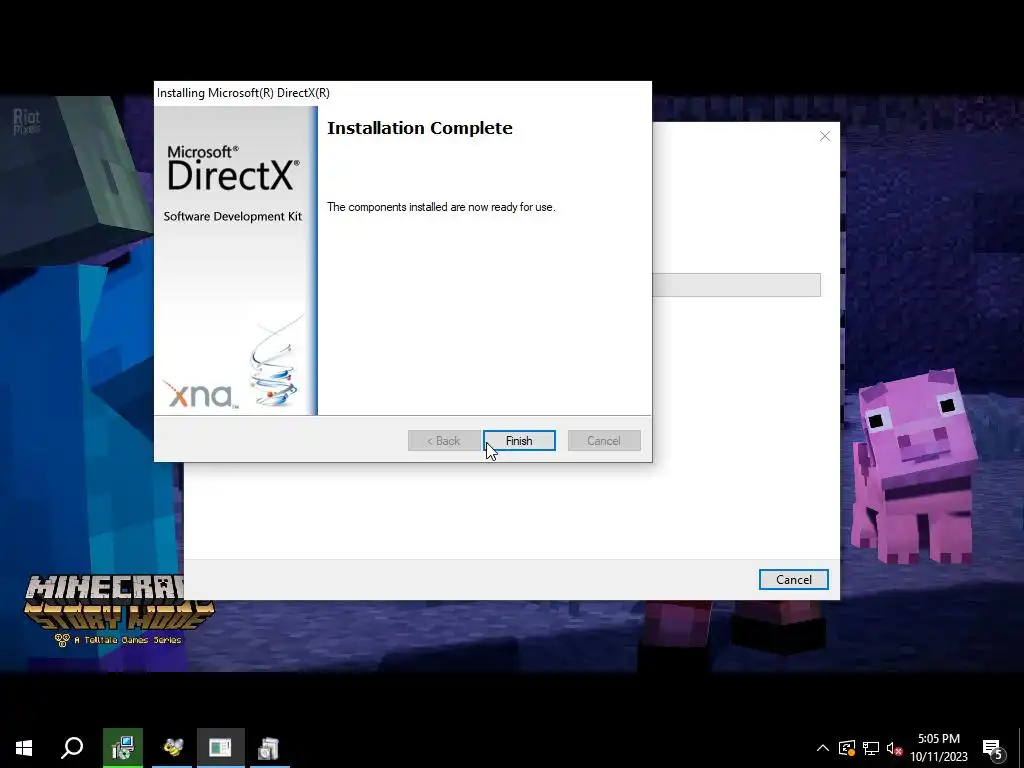This screenshot has width=1024, height=768.
Task: Open the Windows Start menu
Action: point(24,748)
